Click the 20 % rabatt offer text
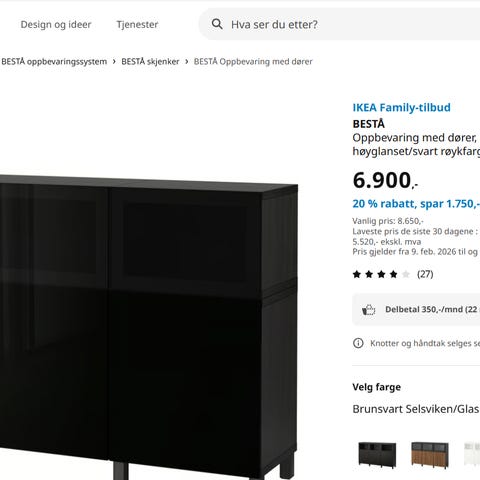 pyautogui.click(x=416, y=204)
